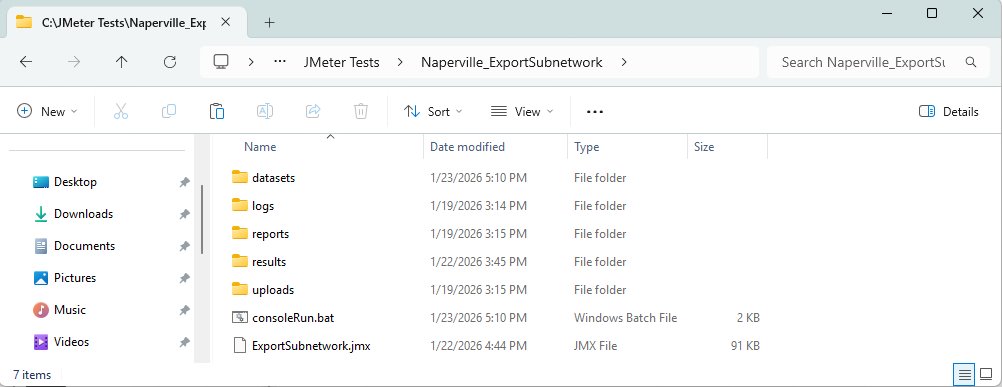The height and width of the screenshot is (387, 1002).
Task: Close the current Explorer tab
Action: [x=226, y=22]
